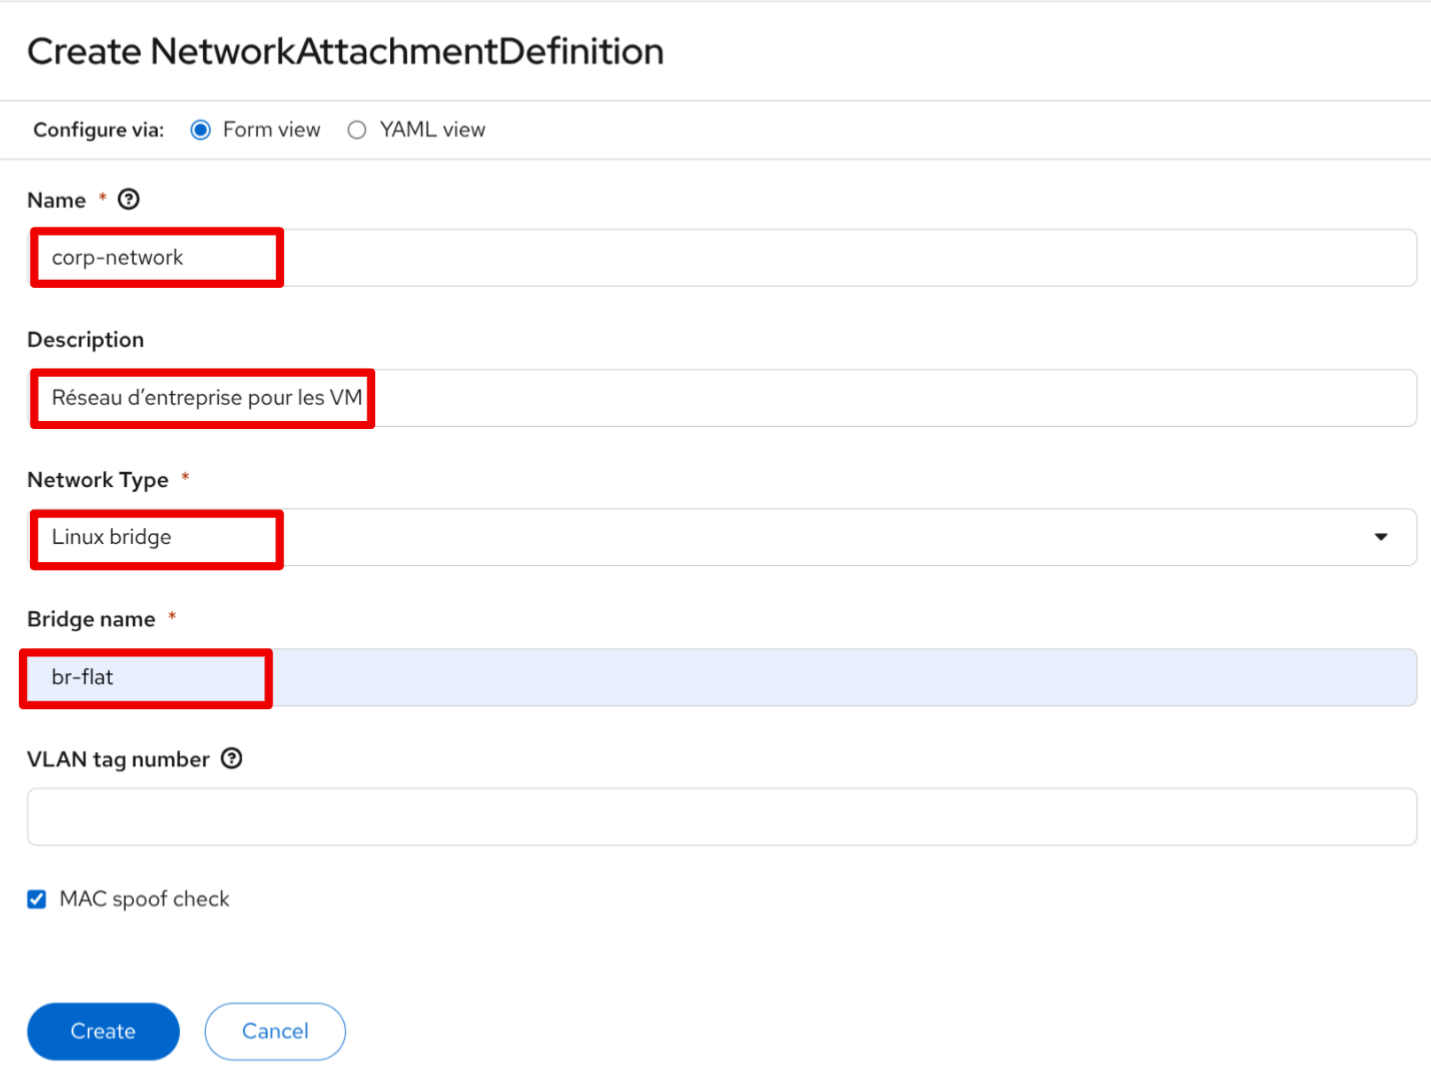Click the "Form view" label text
The height and width of the screenshot is (1091, 1431).
(271, 130)
